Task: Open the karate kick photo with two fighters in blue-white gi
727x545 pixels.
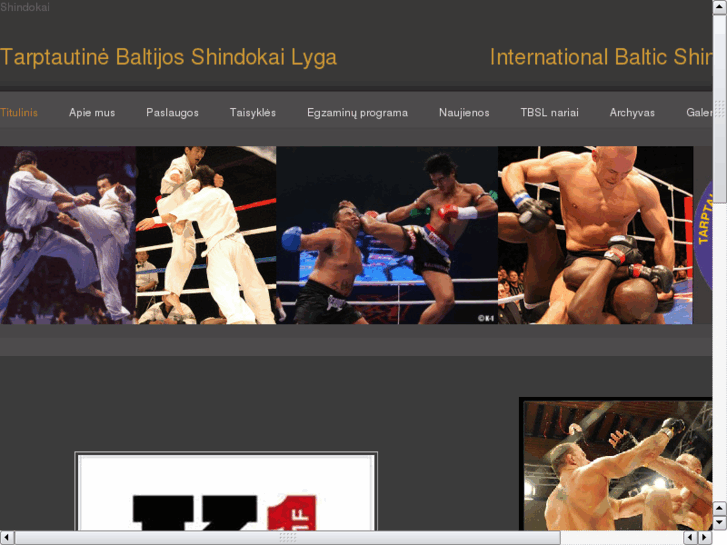Action: click(68, 235)
